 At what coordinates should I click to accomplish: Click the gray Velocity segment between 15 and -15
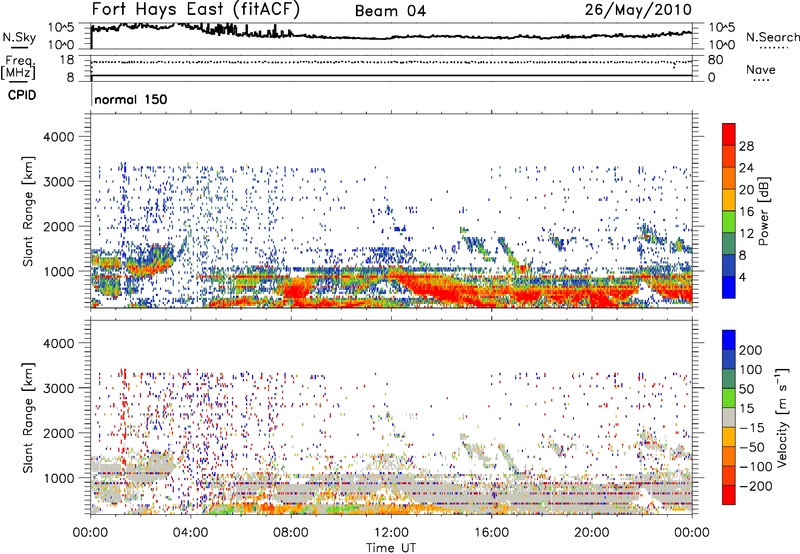[729, 417]
